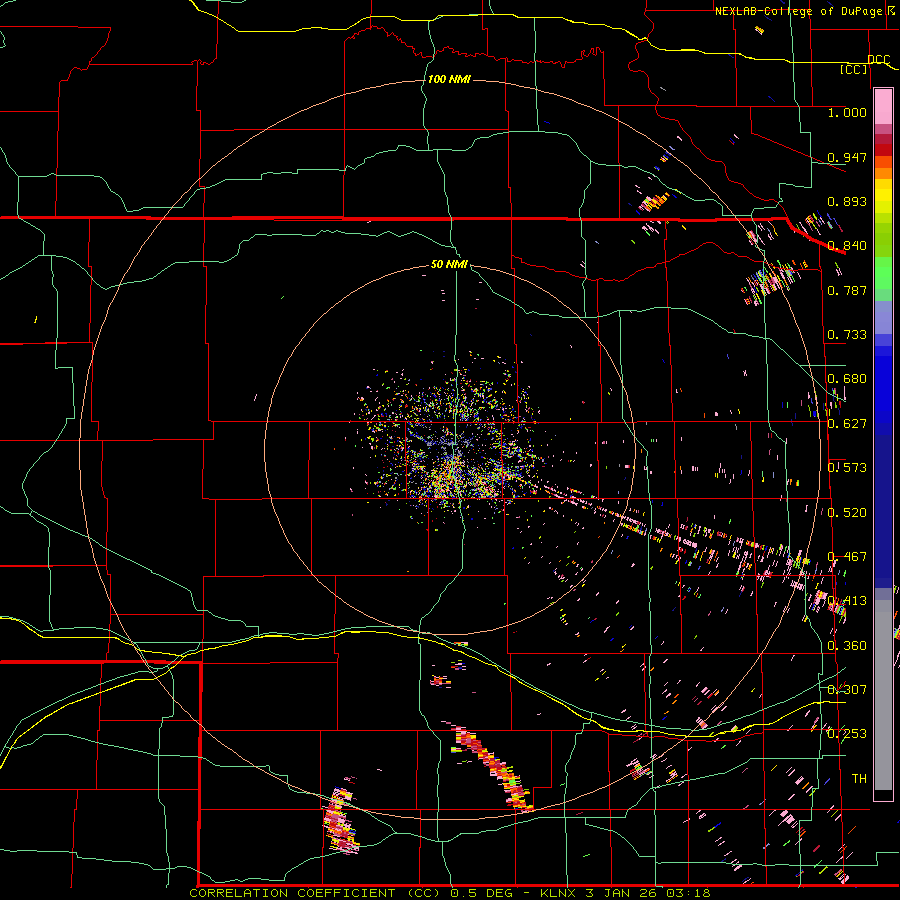The width and height of the screenshot is (900, 900).
Task: Pick the gray segment at bottom of color bar
Action: point(883,695)
